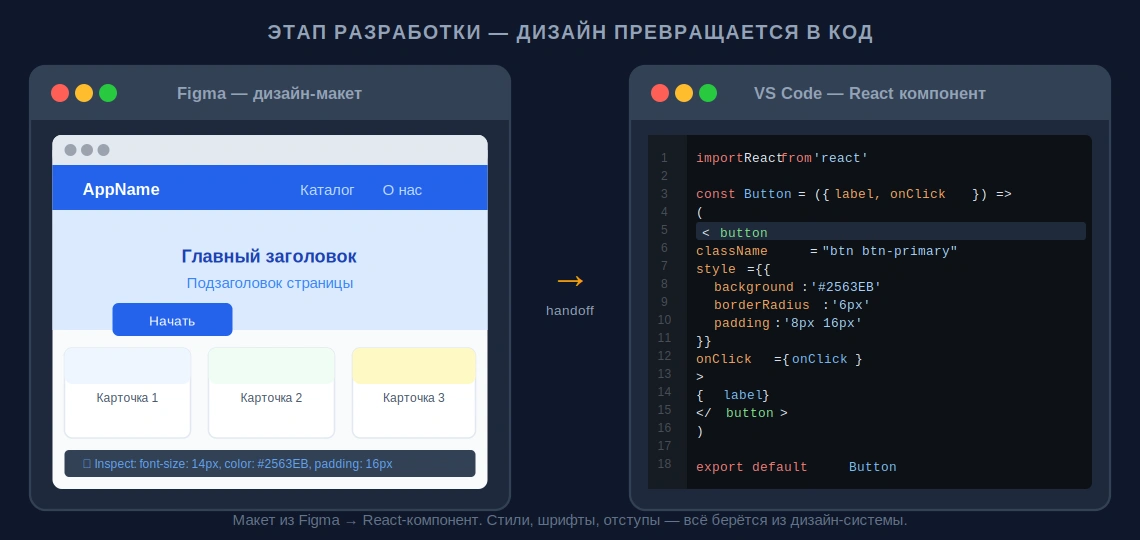This screenshot has width=1140, height=540.
Task: Open the Каталог nav link
Action: [x=327, y=190]
